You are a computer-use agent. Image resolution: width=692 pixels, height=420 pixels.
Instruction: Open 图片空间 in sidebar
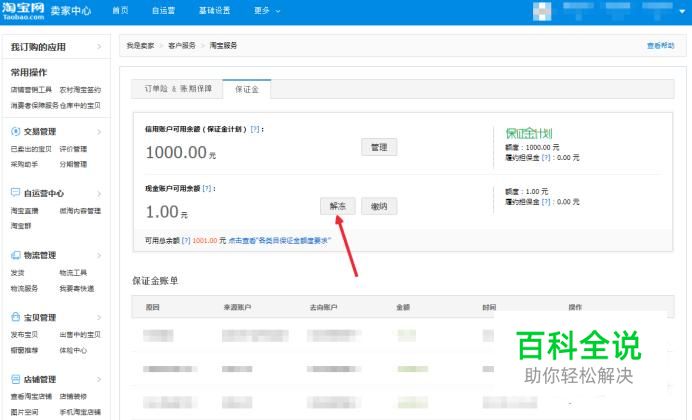click(x=24, y=412)
